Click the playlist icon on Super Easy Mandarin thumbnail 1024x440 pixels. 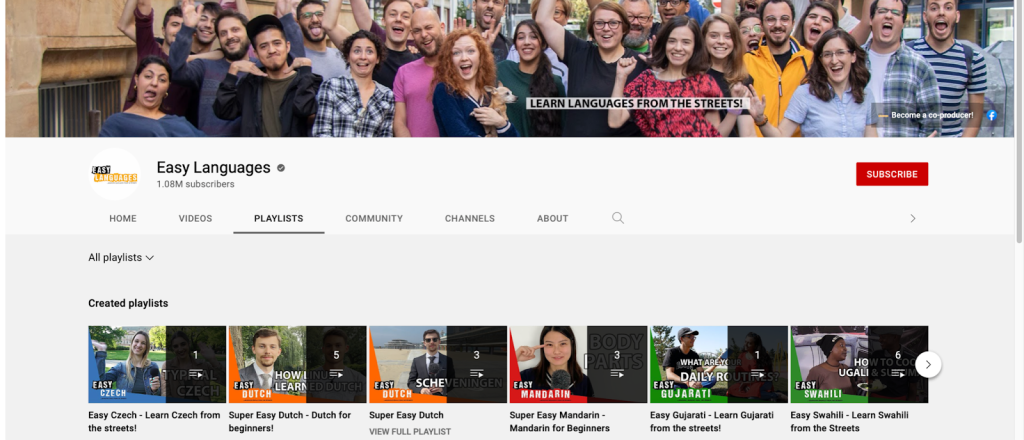(617, 374)
